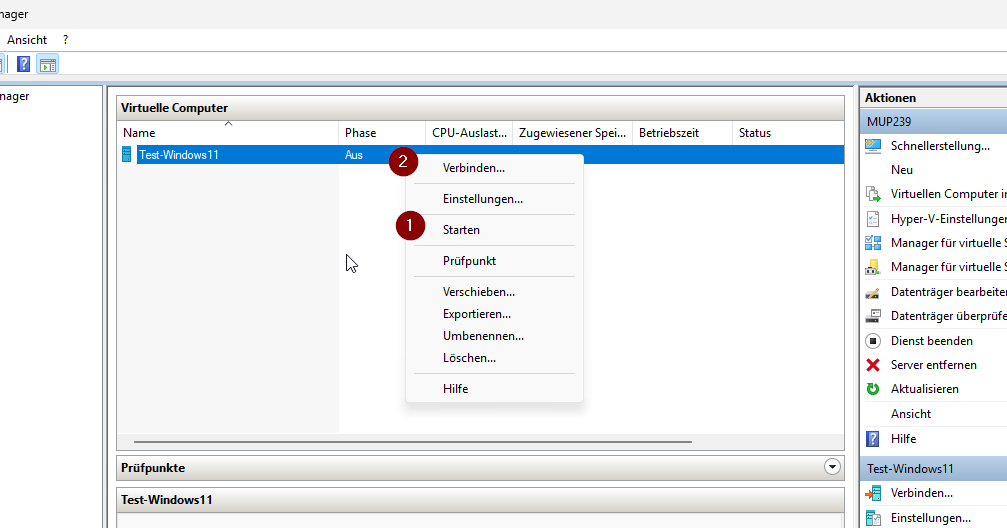
Task: Click the green Aktualisieren refresh icon
Action: pos(872,389)
